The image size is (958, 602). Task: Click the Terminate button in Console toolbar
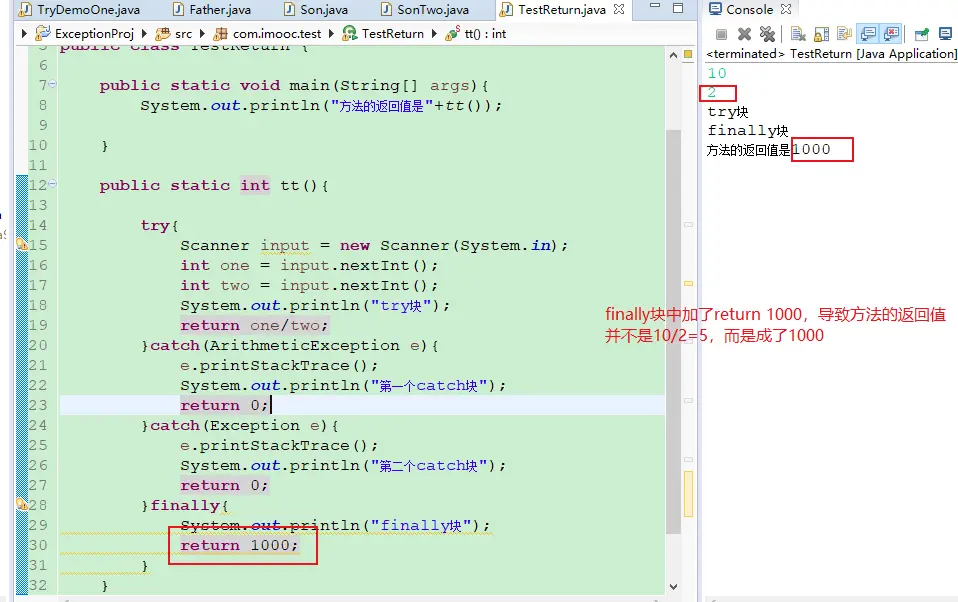(721, 35)
